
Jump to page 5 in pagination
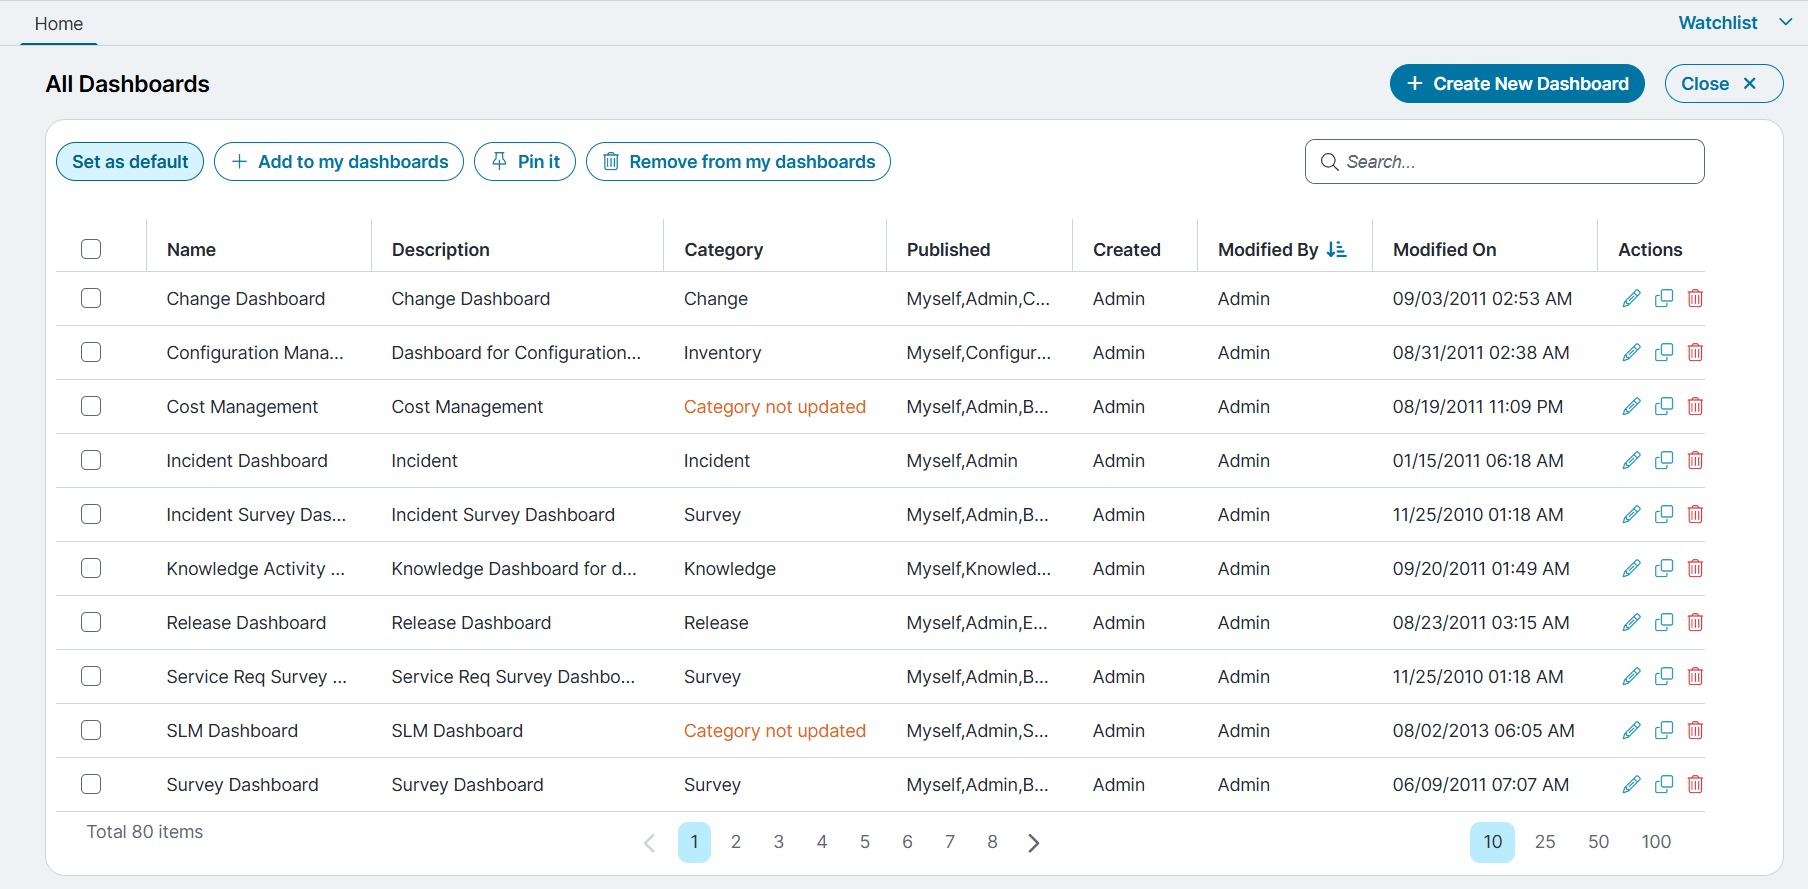tap(865, 842)
